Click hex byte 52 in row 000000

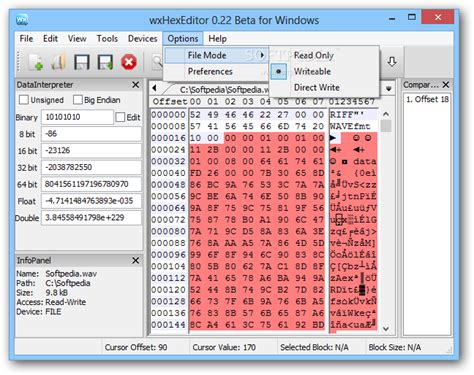(195, 115)
